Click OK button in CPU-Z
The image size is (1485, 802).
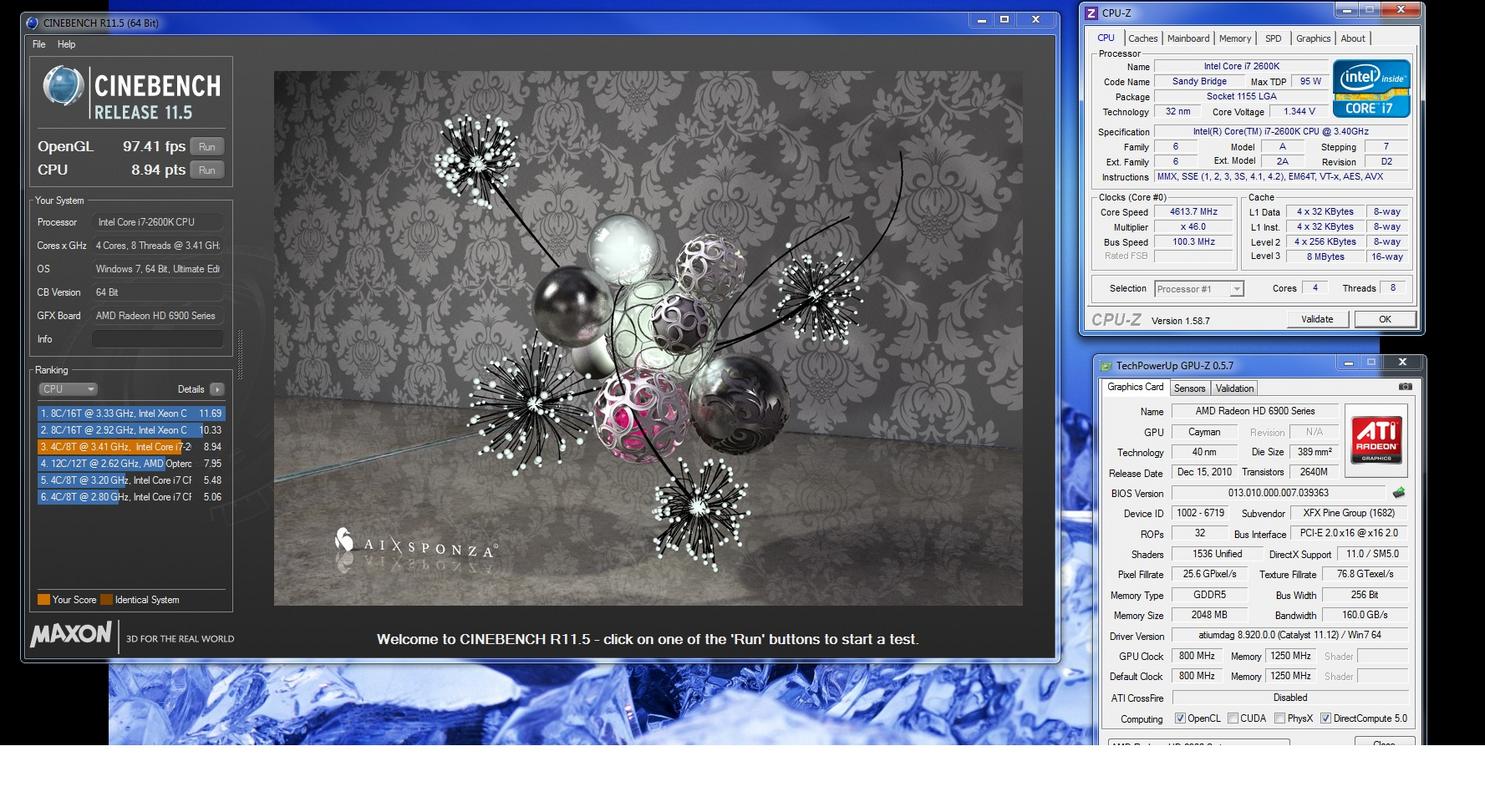click(x=1385, y=319)
